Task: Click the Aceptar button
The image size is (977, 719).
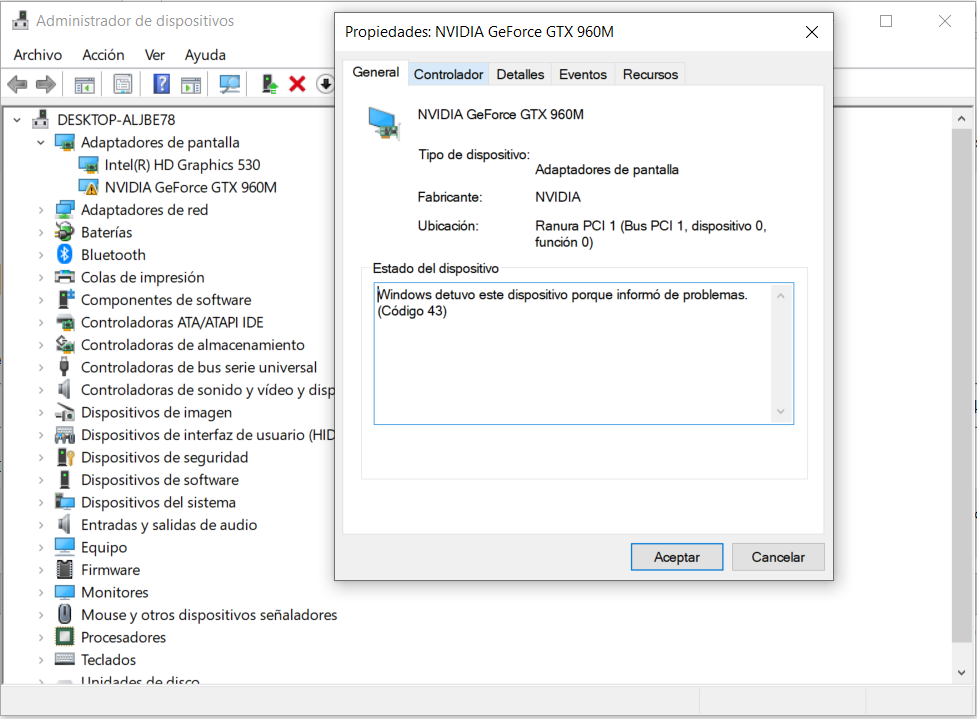Action: (x=677, y=556)
